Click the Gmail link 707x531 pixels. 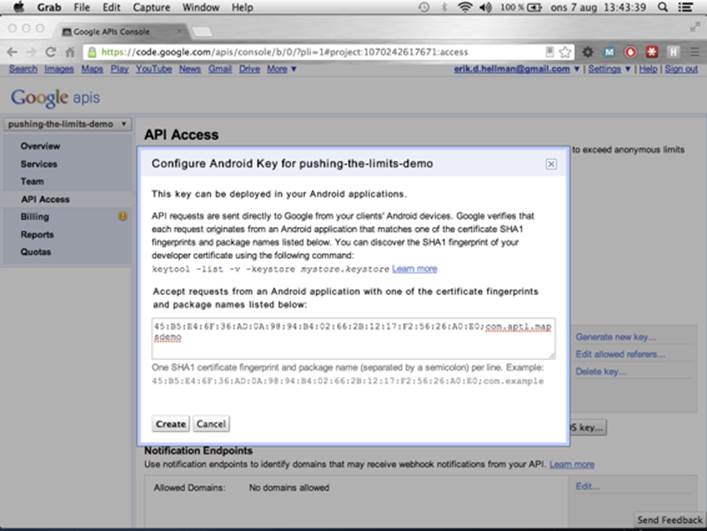click(x=220, y=69)
